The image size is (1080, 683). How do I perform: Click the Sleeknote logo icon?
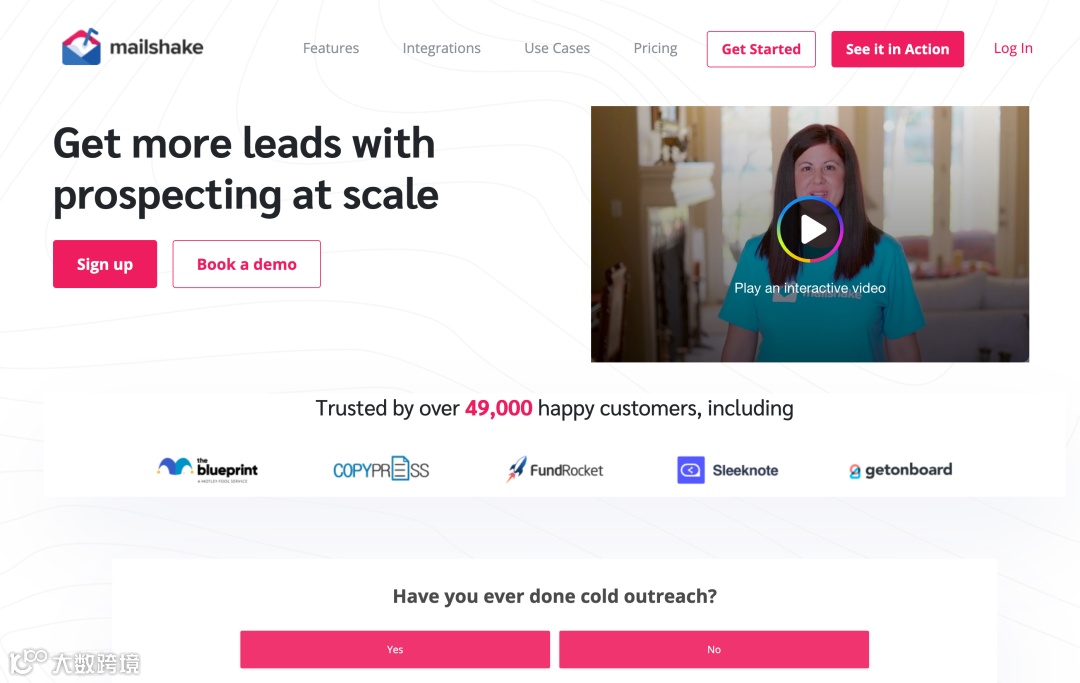click(690, 470)
